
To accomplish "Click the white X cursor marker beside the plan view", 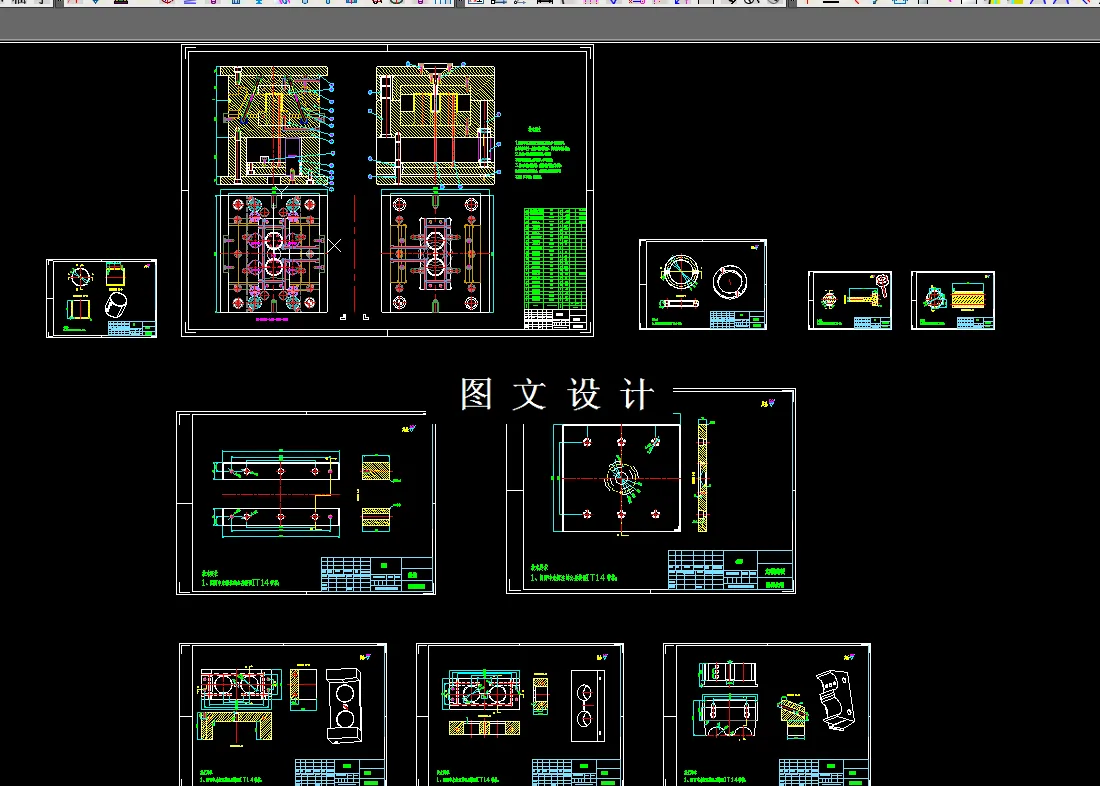I will 335,245.
